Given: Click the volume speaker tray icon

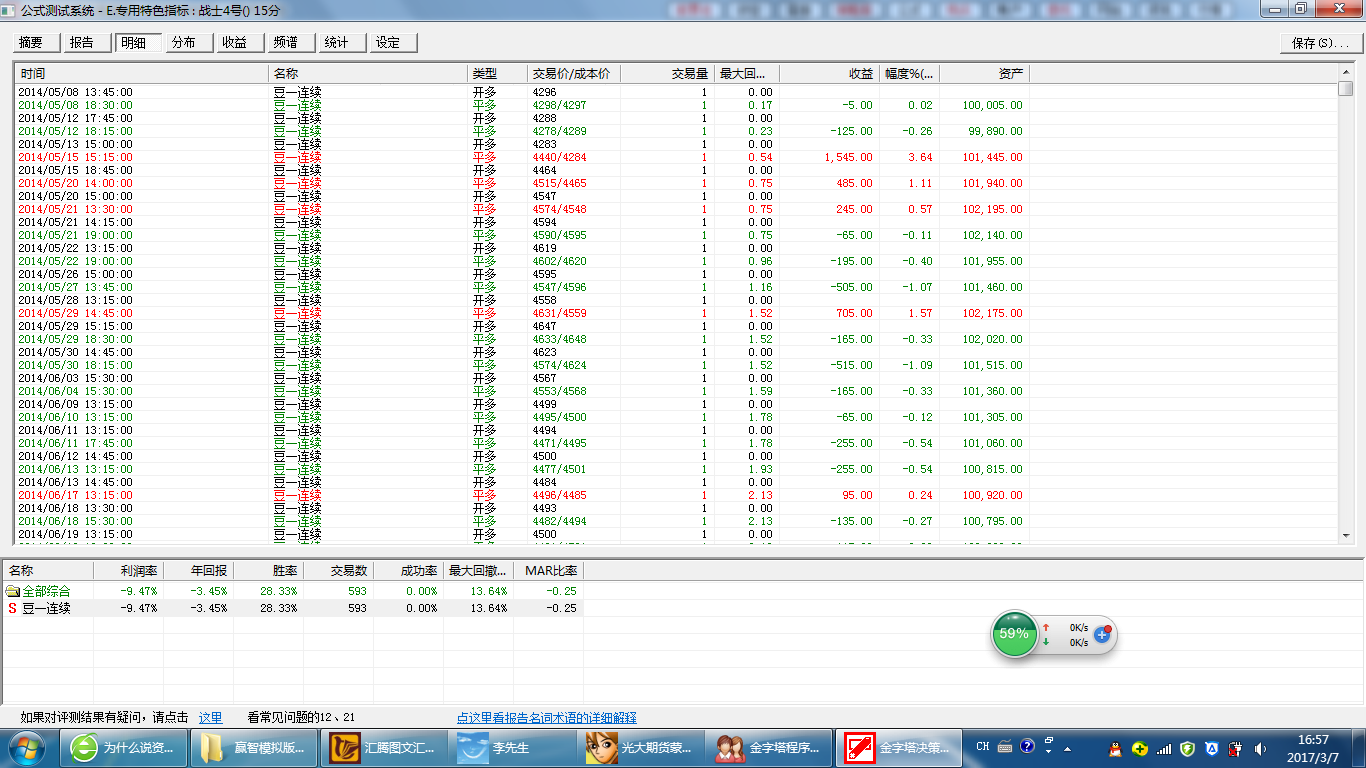Looking at the screenshot, I should [1261, 748].
